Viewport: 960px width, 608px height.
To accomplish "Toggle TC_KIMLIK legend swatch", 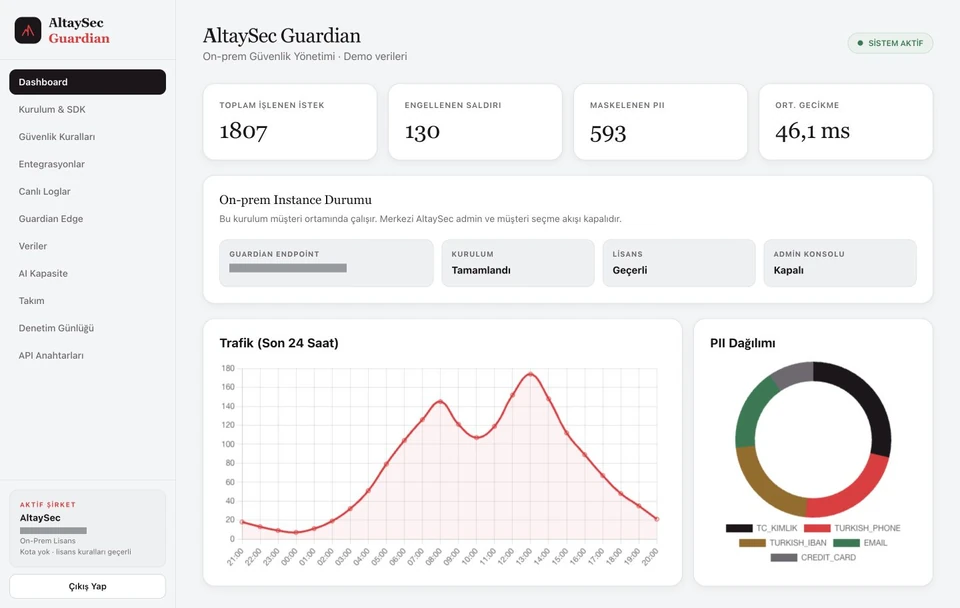I will coord(739,528).
